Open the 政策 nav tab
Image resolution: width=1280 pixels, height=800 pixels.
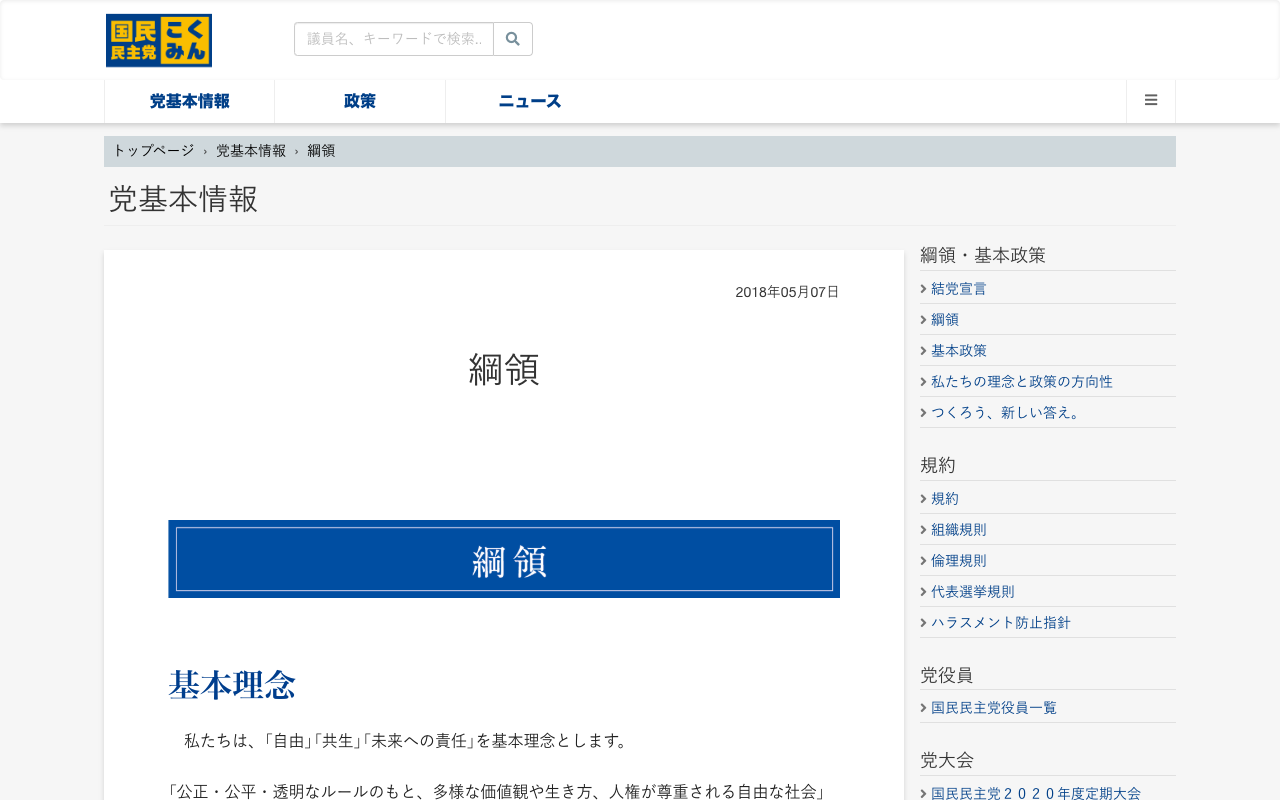coord(360,101)
